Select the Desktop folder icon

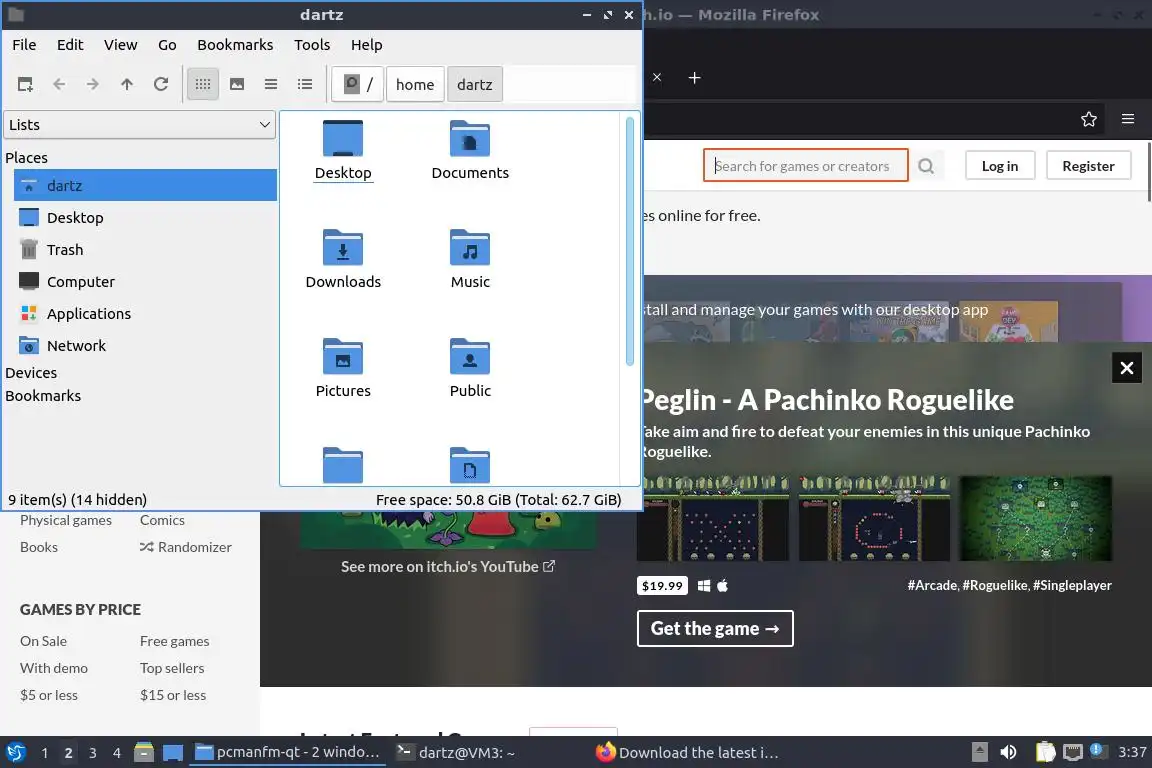343,139
